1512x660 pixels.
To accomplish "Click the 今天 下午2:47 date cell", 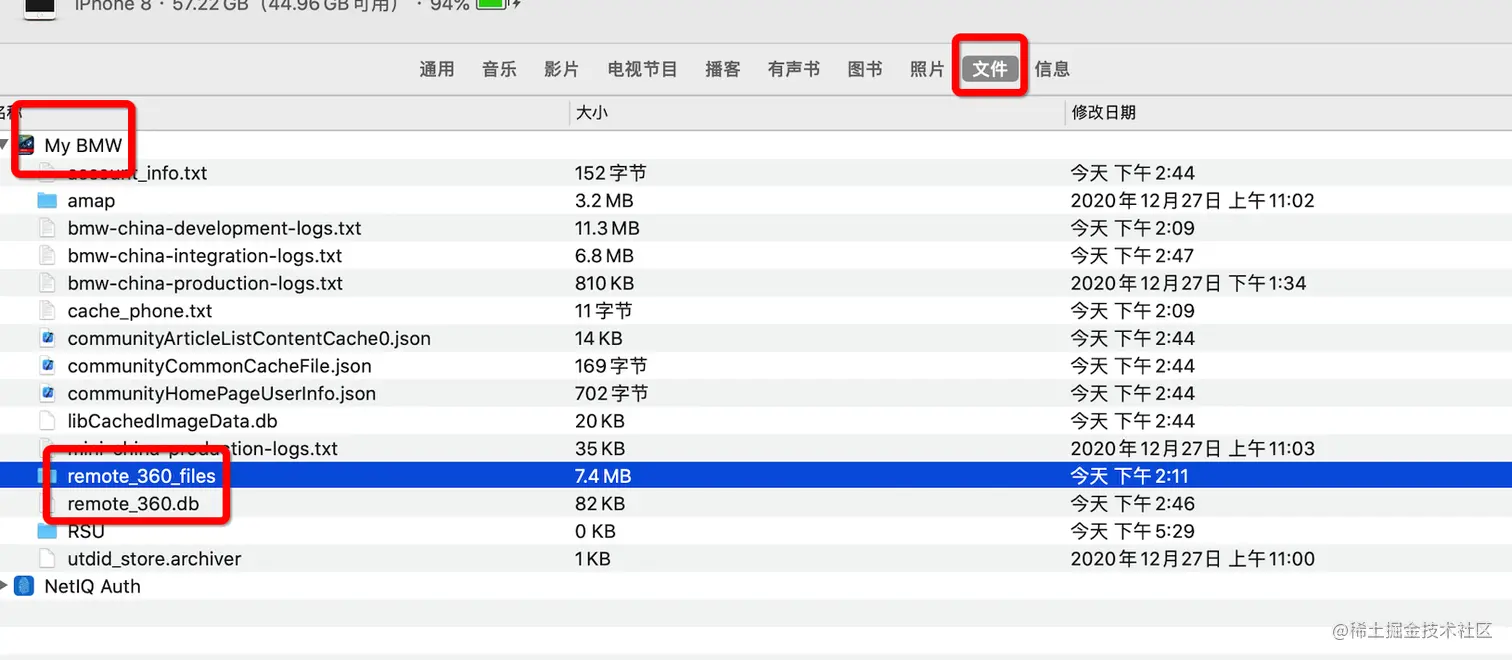I will (1132, 256).
